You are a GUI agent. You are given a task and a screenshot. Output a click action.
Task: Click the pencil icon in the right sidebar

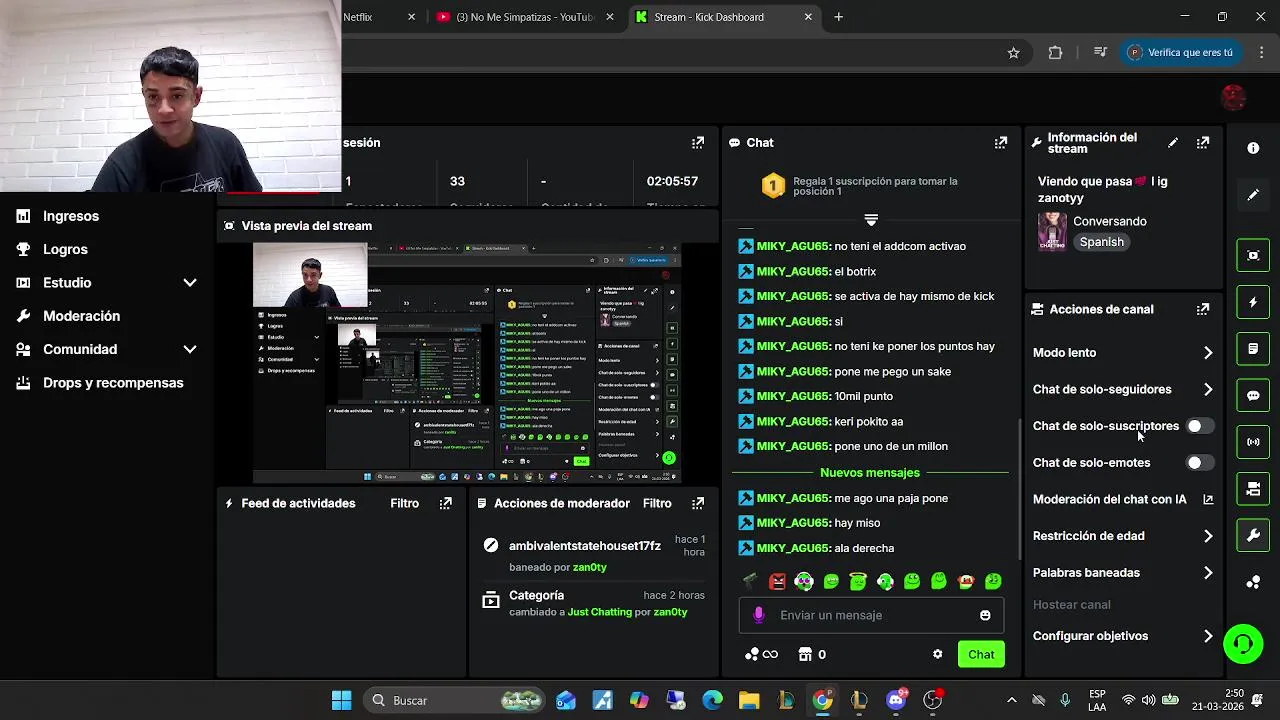pos(1253,195)
